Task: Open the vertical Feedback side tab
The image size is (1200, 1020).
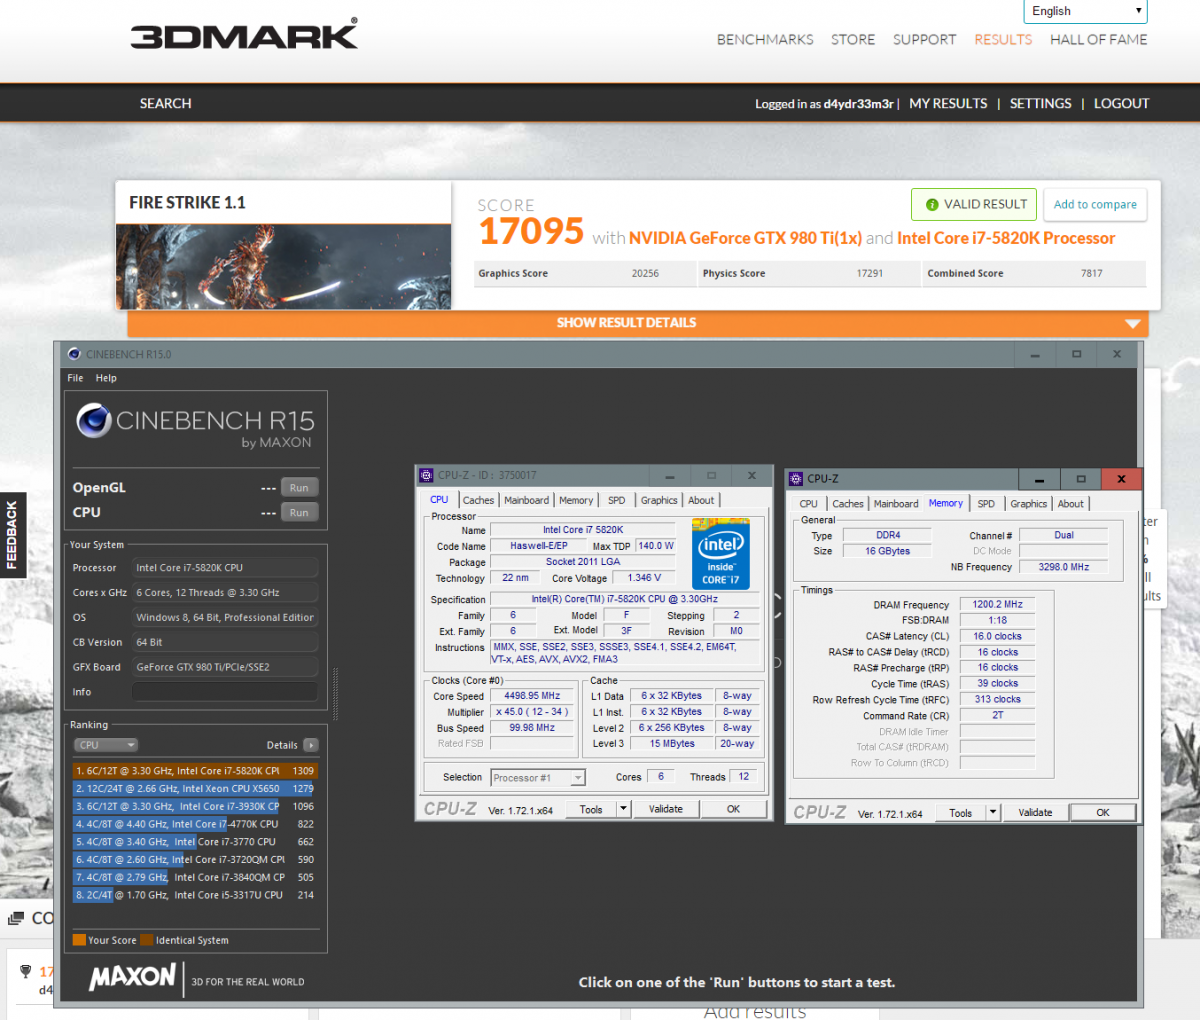Action: click(x=12, y=535)
